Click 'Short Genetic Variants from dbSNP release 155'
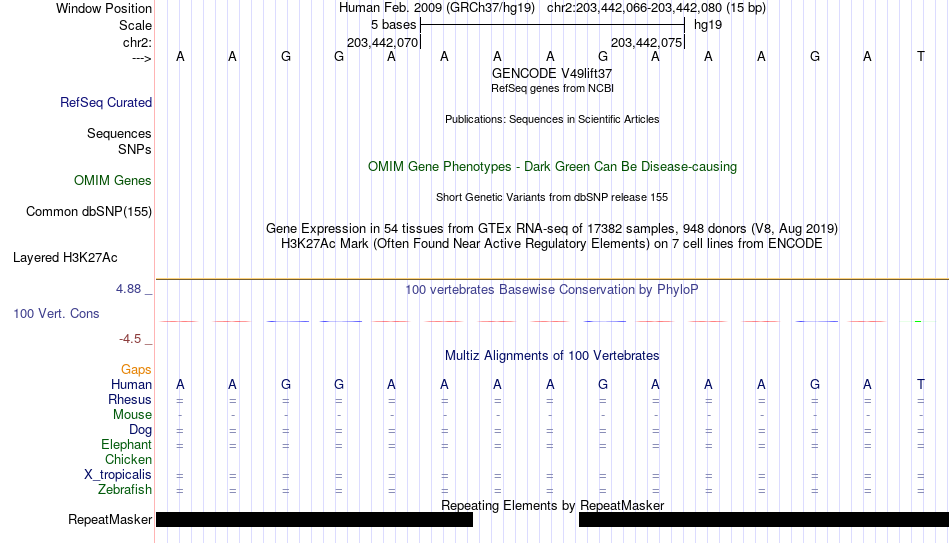 click(552, 198)
